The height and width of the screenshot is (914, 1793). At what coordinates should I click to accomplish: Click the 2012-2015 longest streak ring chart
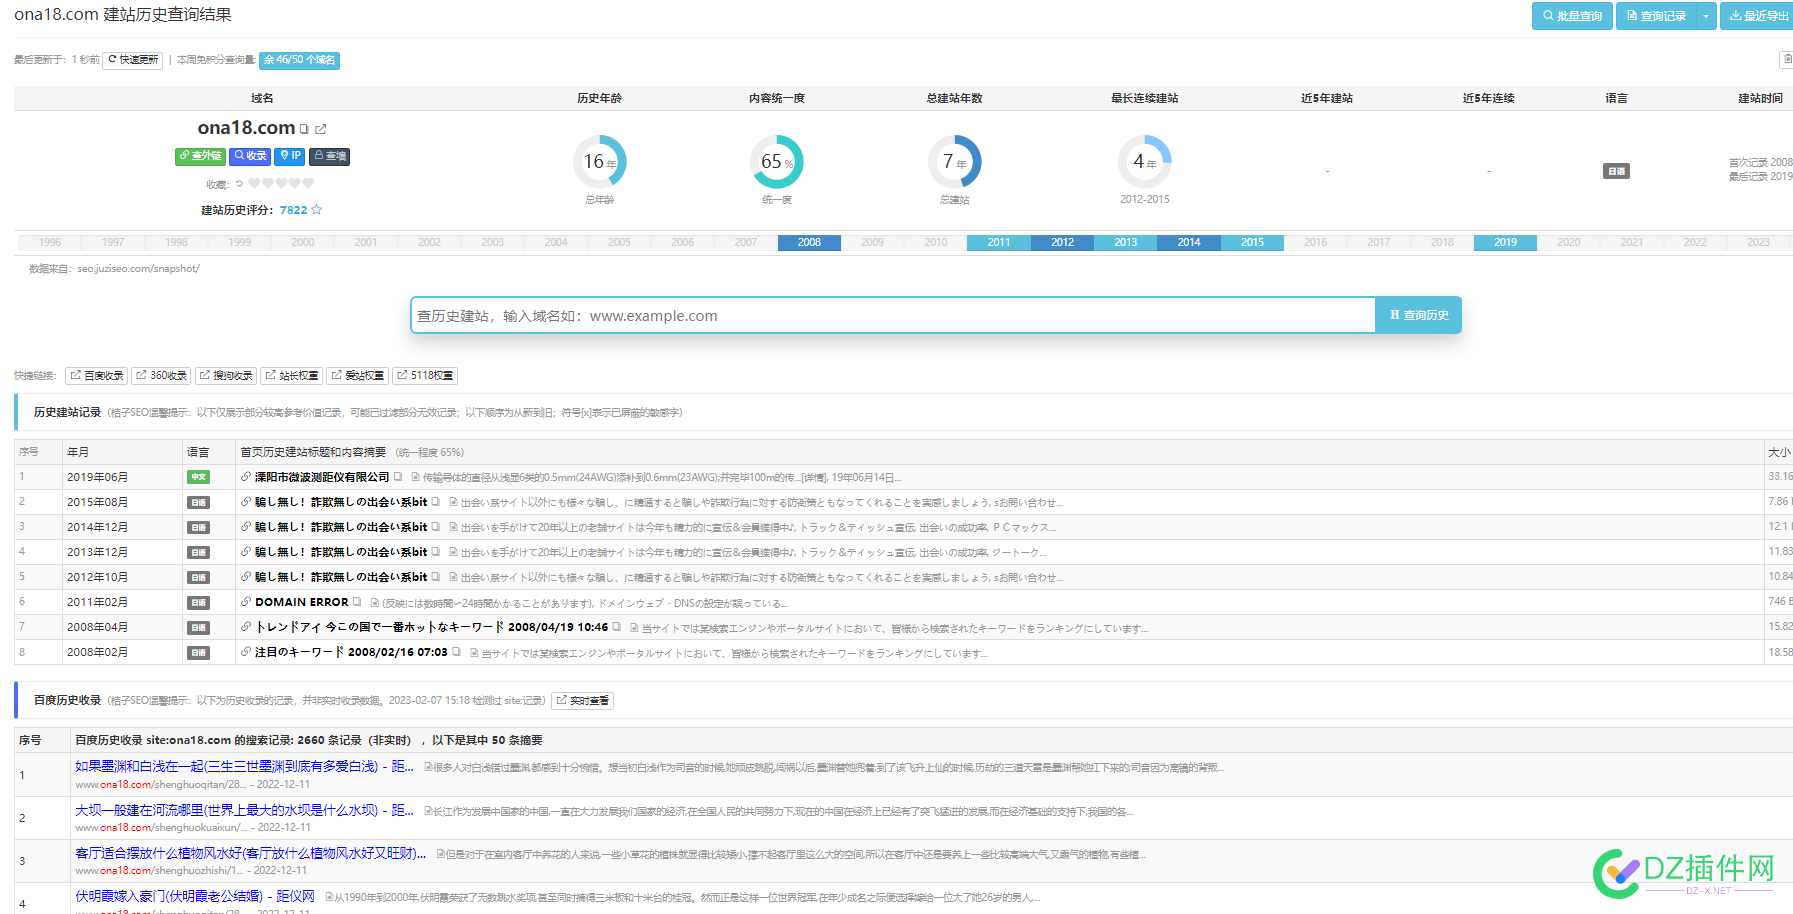pyautogui.click(x=1145, y=162)
